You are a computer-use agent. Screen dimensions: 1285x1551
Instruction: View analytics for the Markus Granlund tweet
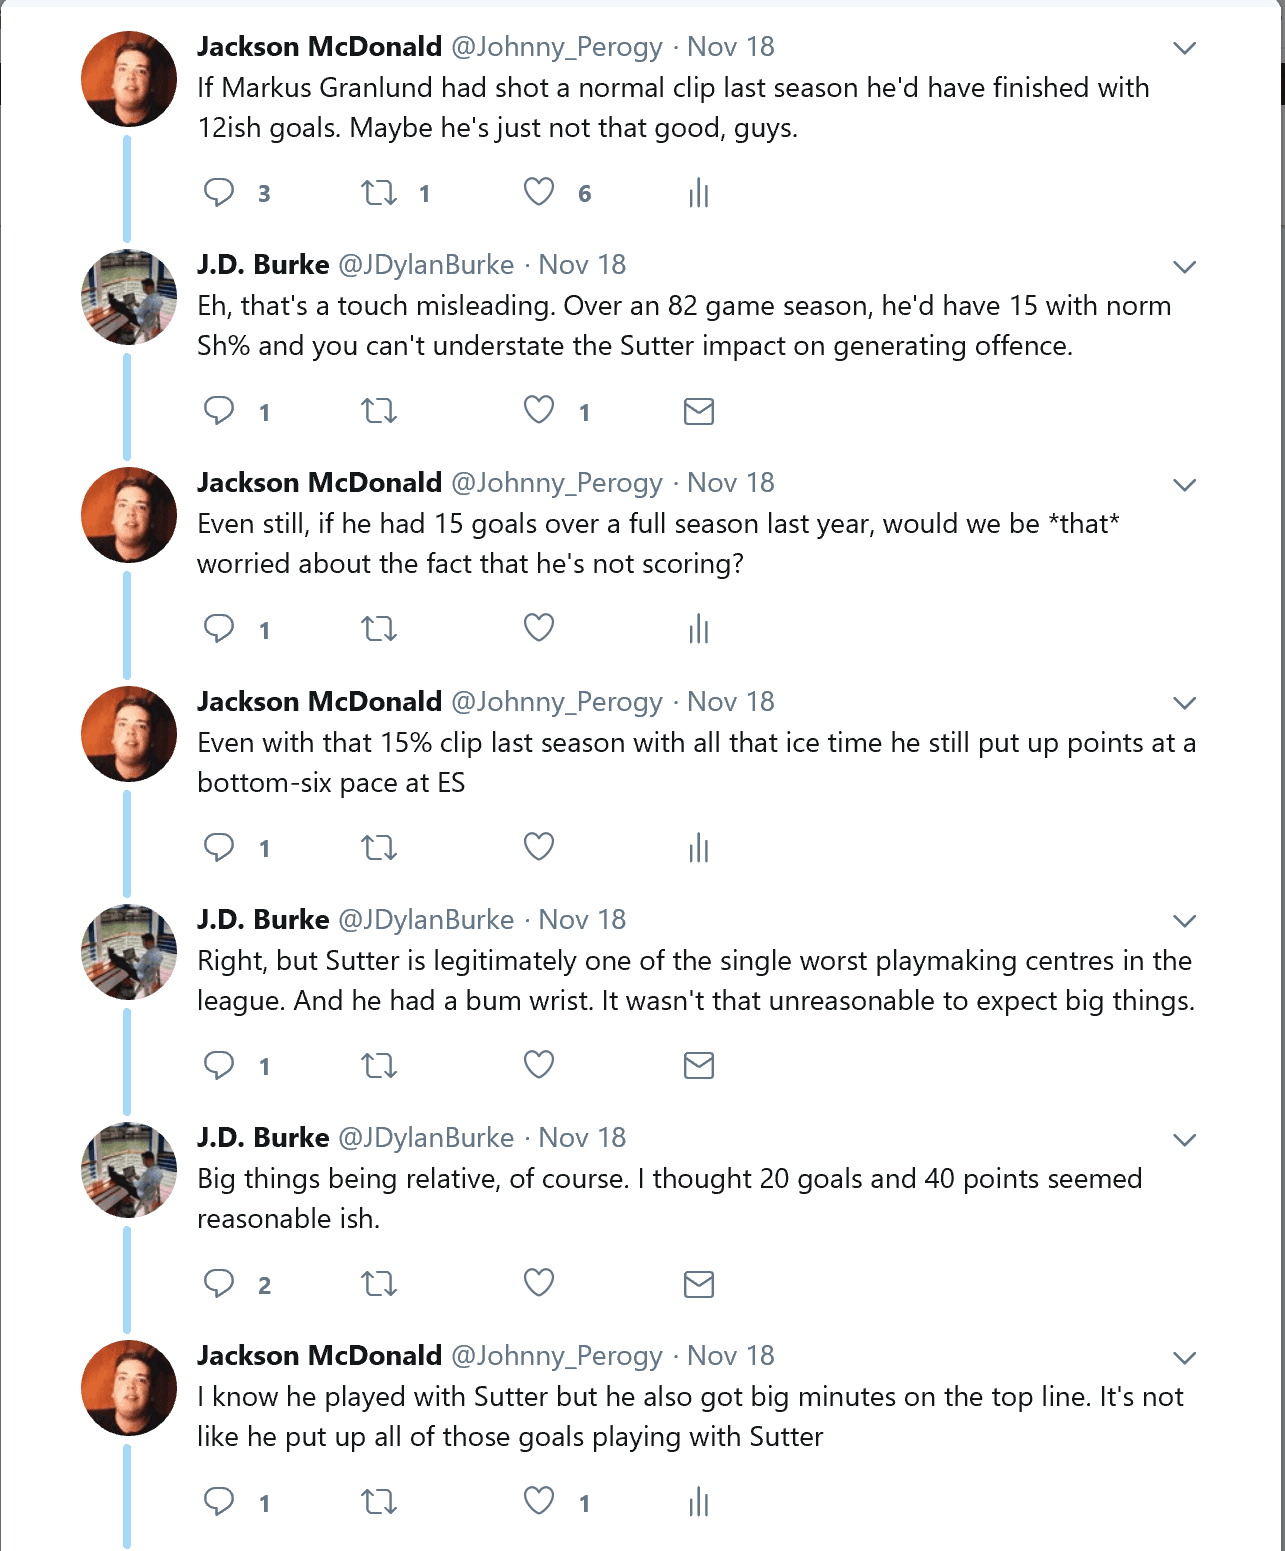[698, 193]
